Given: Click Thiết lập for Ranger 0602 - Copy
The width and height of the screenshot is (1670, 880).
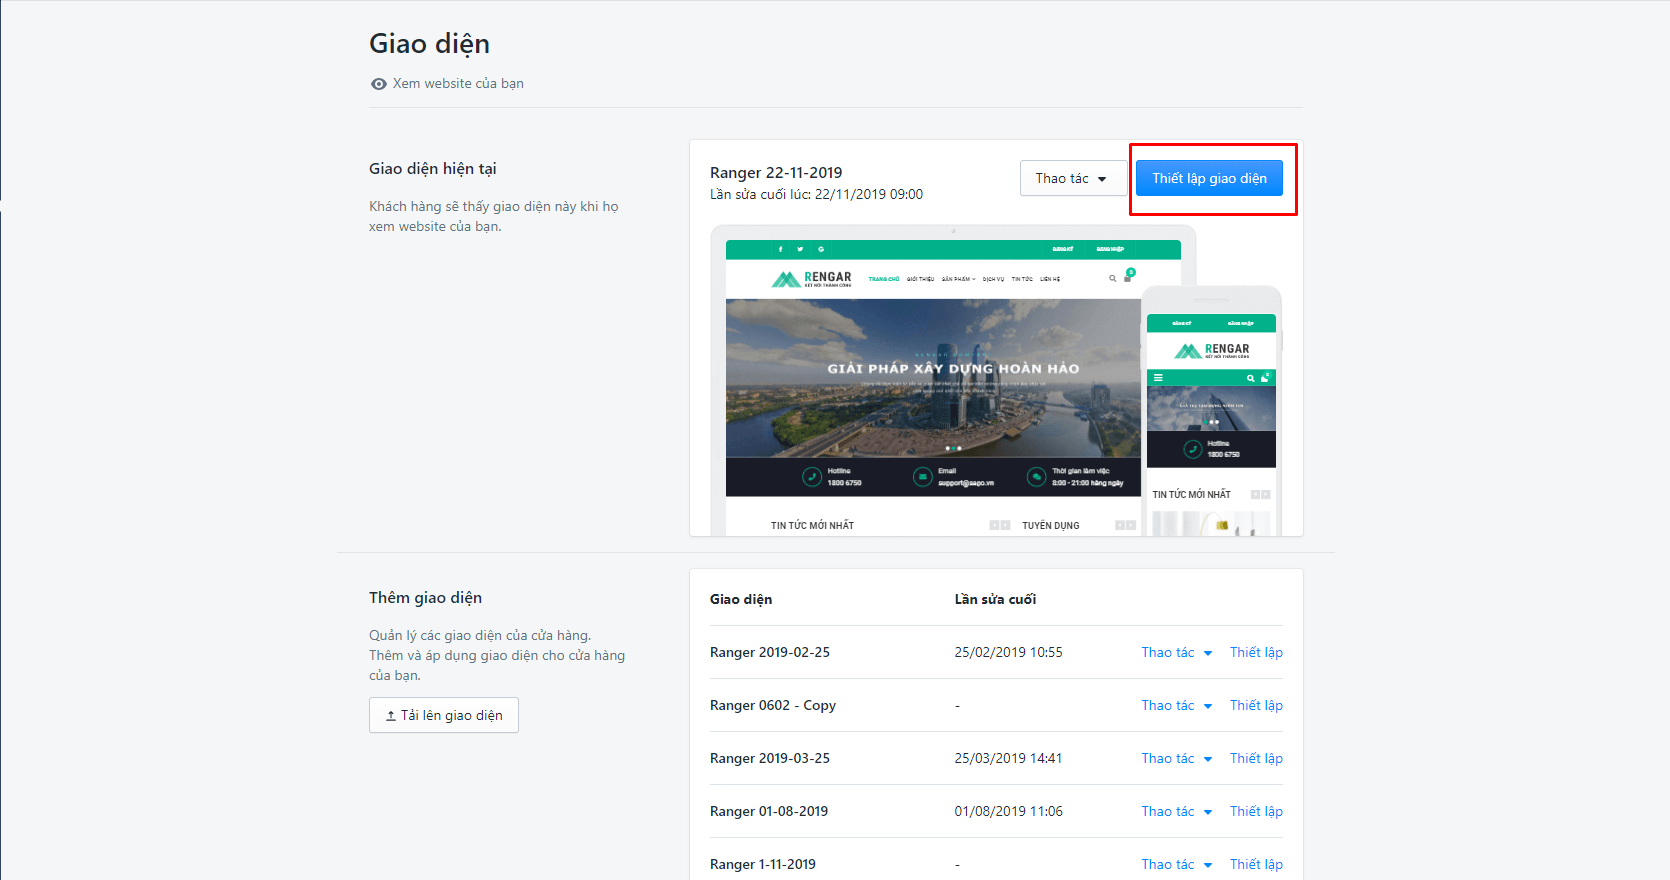Looking at the screenshot, I should coord(1256,705).
